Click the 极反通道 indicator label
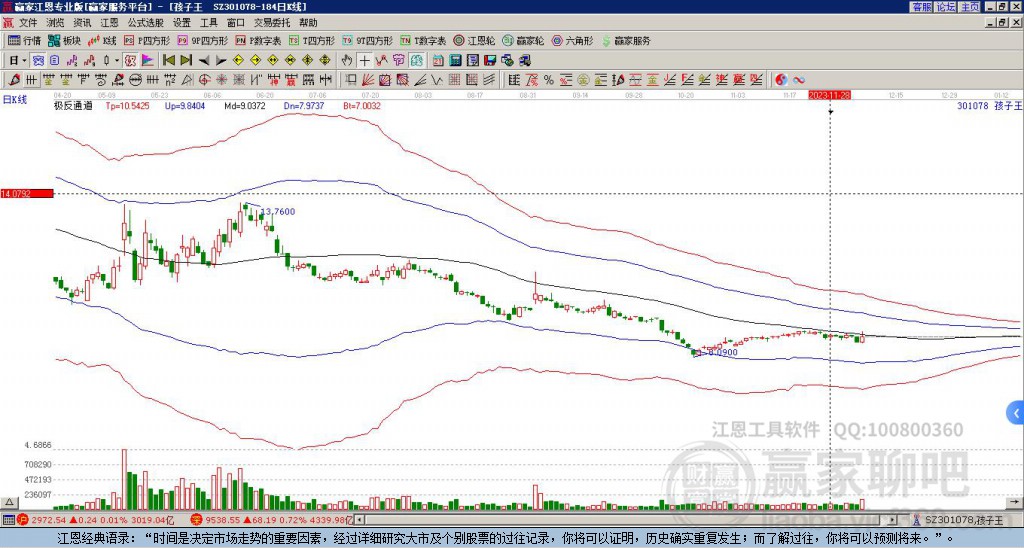This screenshot has width=1024, height=548. coord(73,105)
